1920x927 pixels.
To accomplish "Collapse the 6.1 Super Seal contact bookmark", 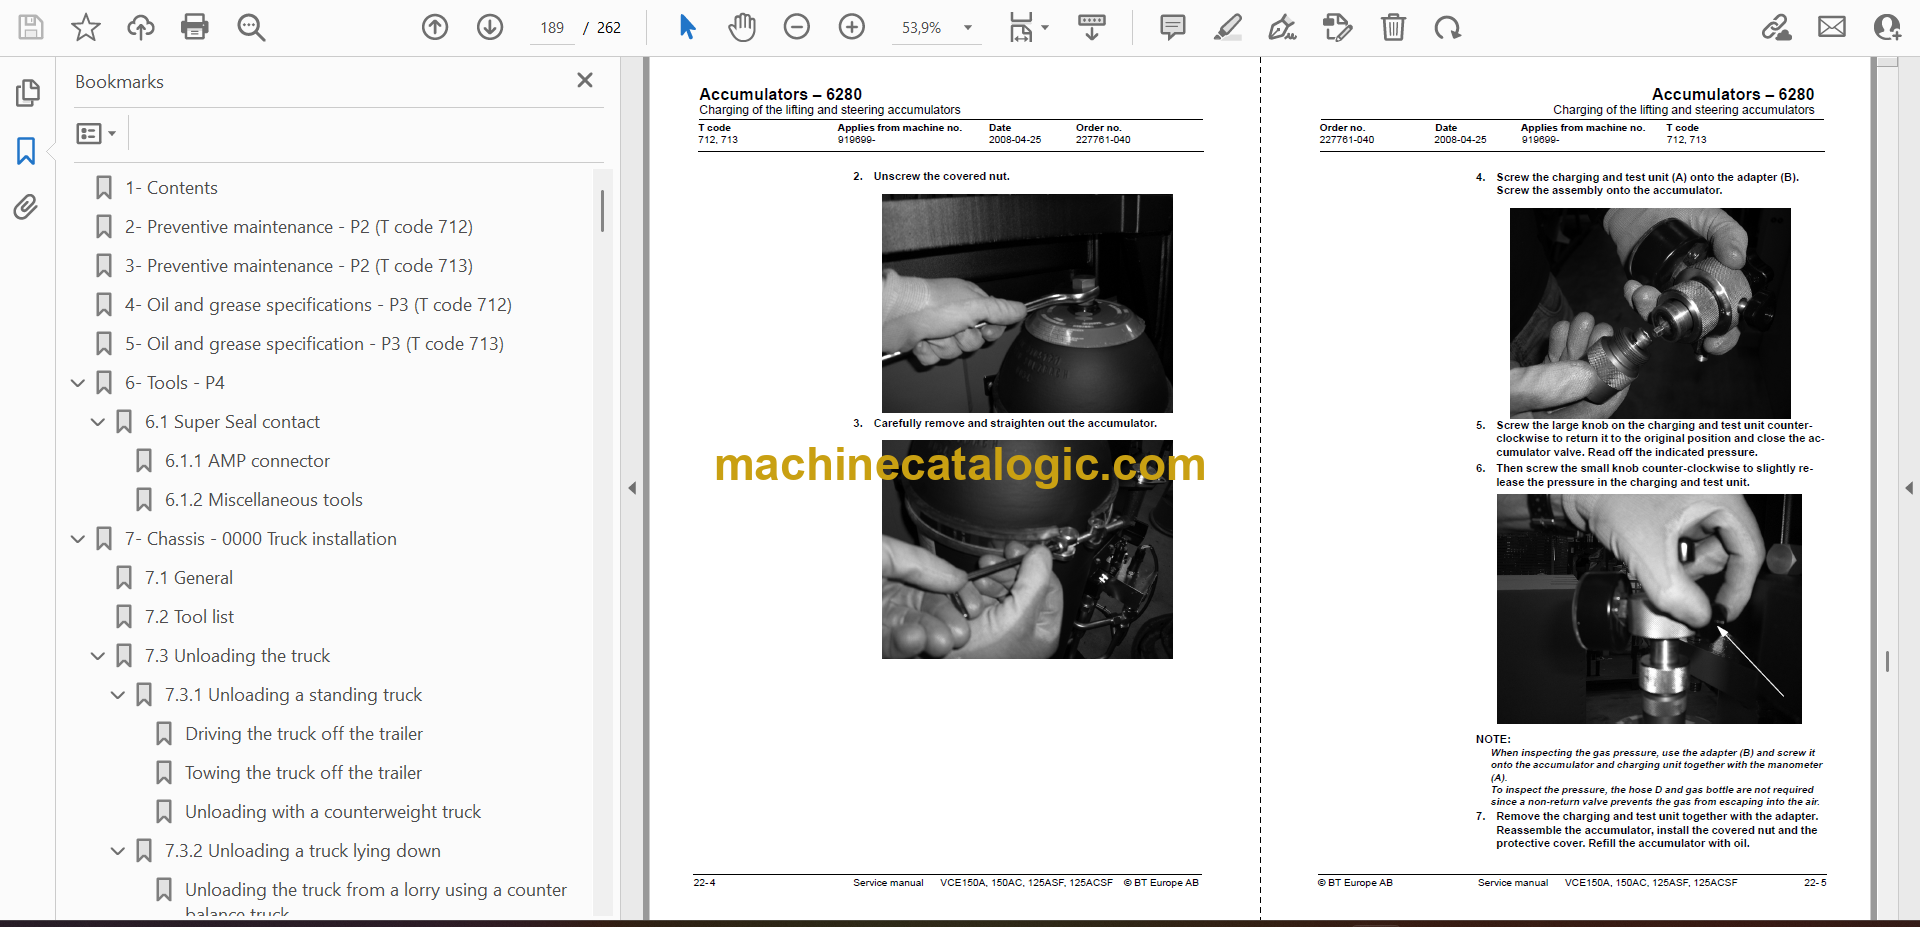I will coord(98,421).
